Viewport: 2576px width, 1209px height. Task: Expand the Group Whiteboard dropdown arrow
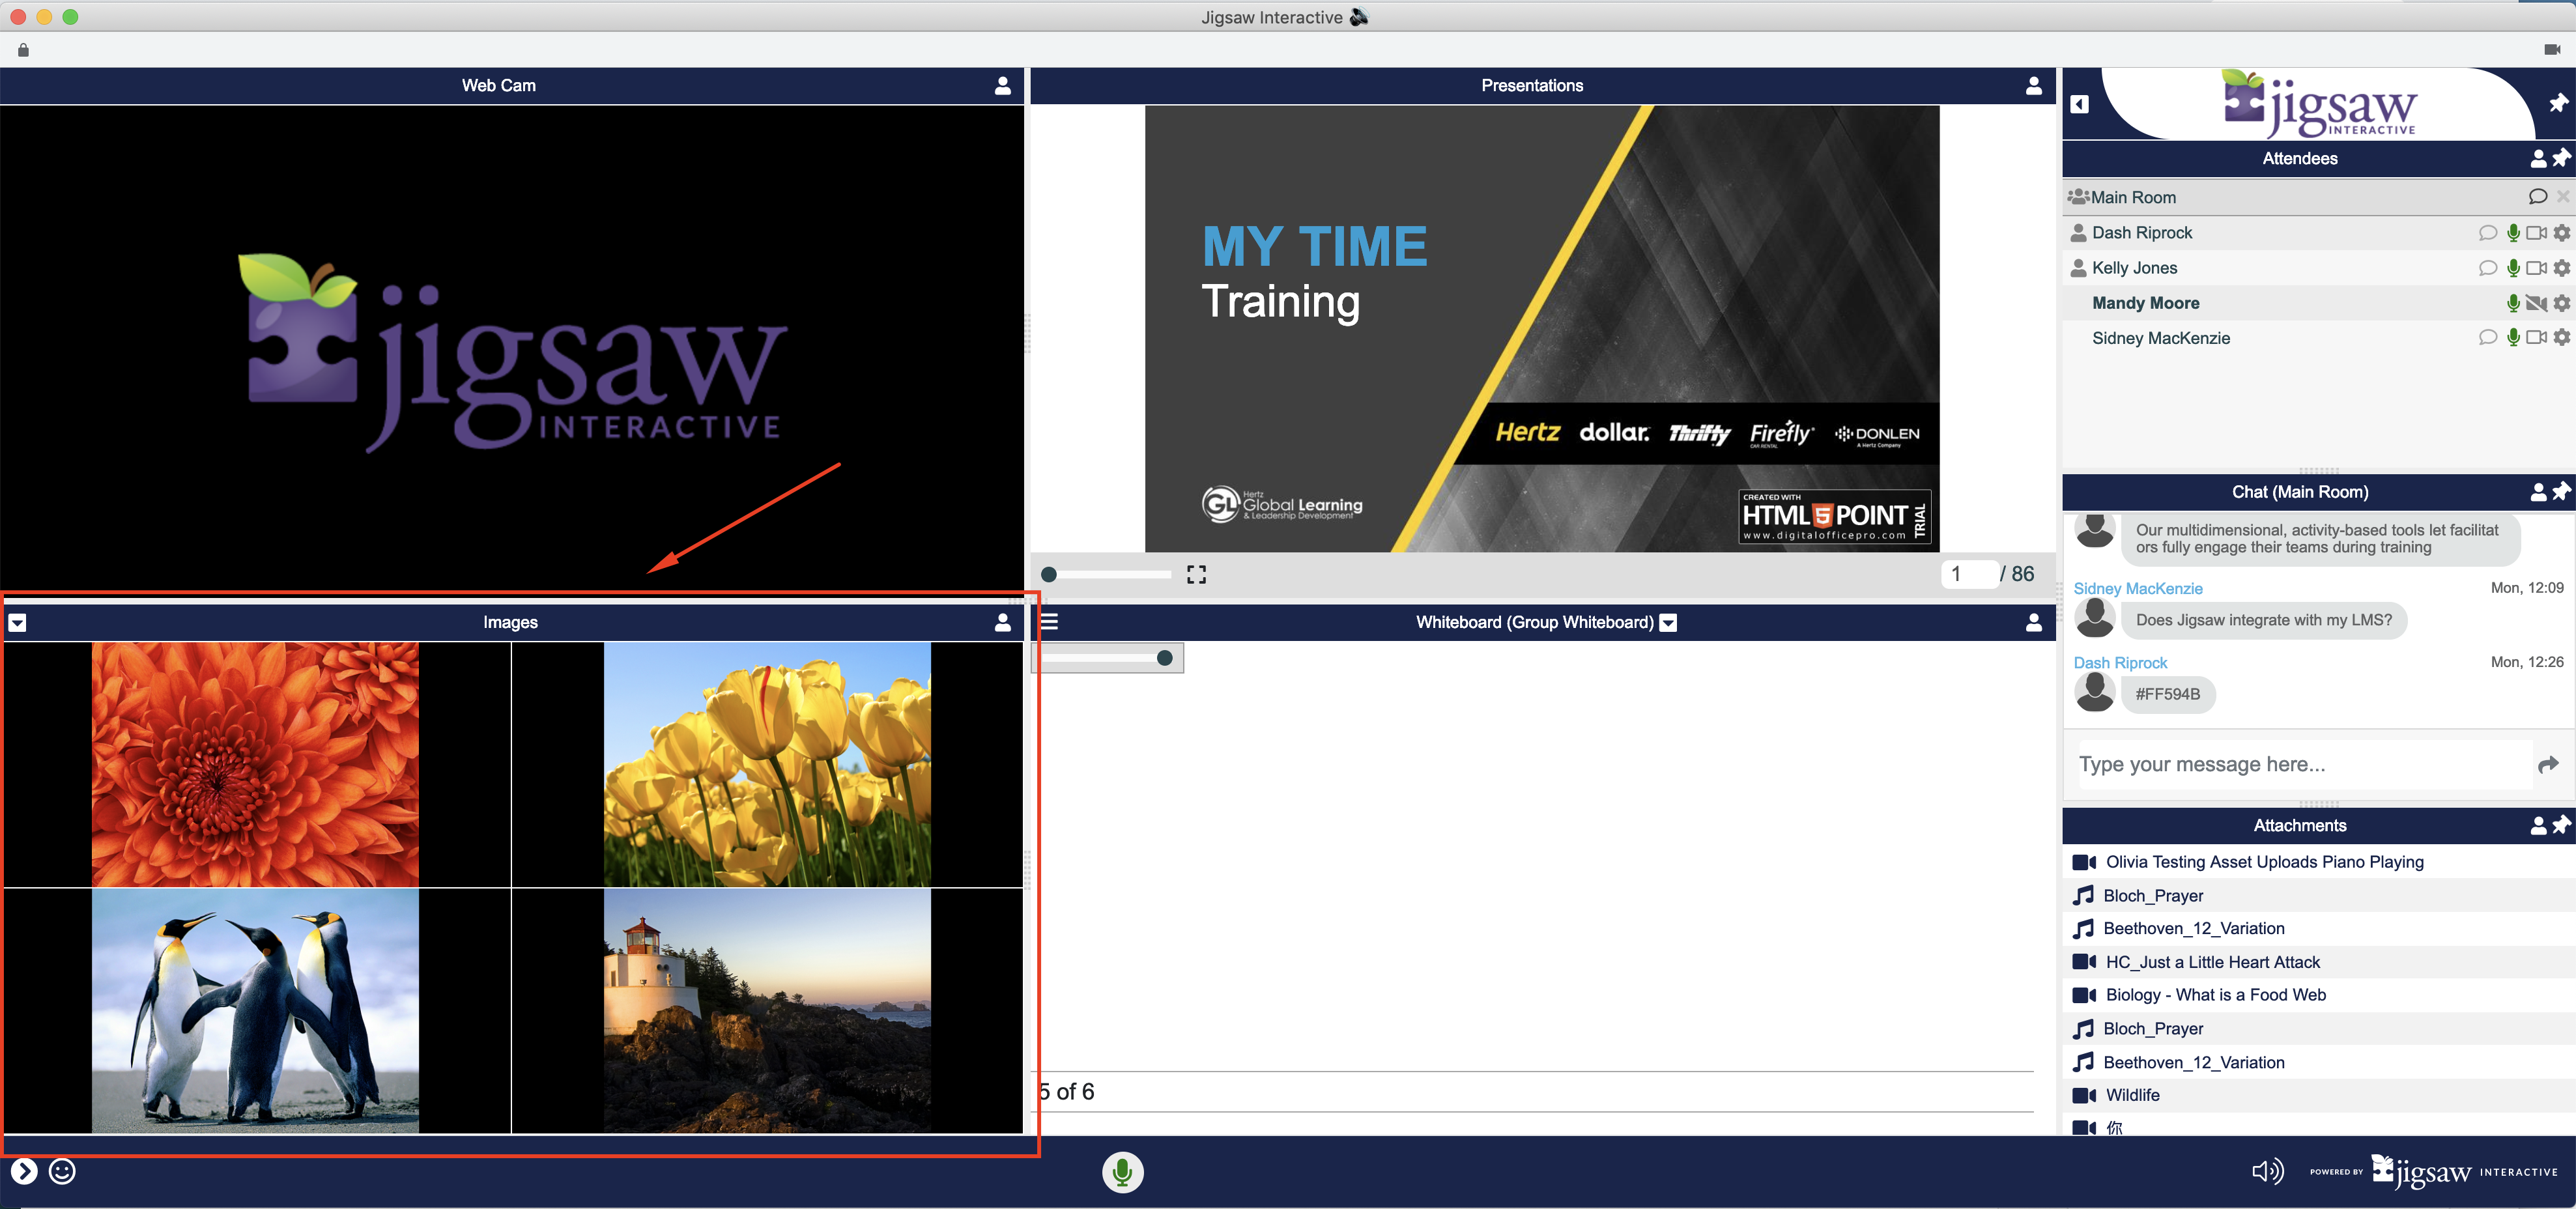click(1668, 623)
